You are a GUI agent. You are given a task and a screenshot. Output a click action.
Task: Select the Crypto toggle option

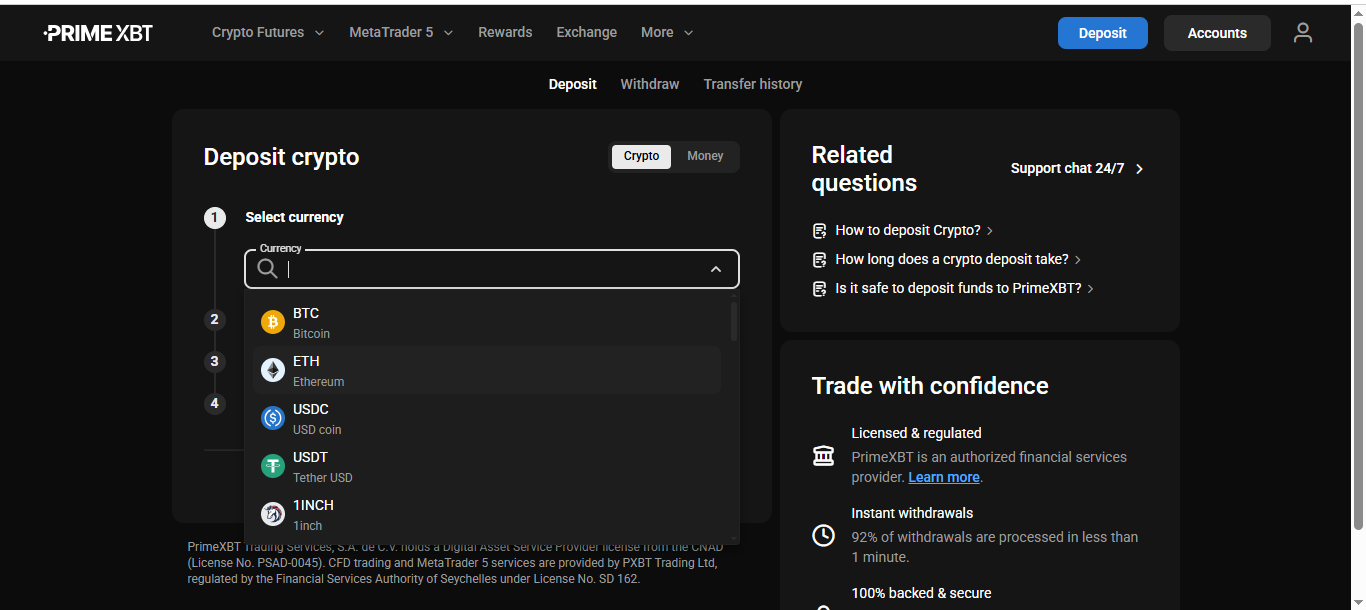click(x=641, y=156)
